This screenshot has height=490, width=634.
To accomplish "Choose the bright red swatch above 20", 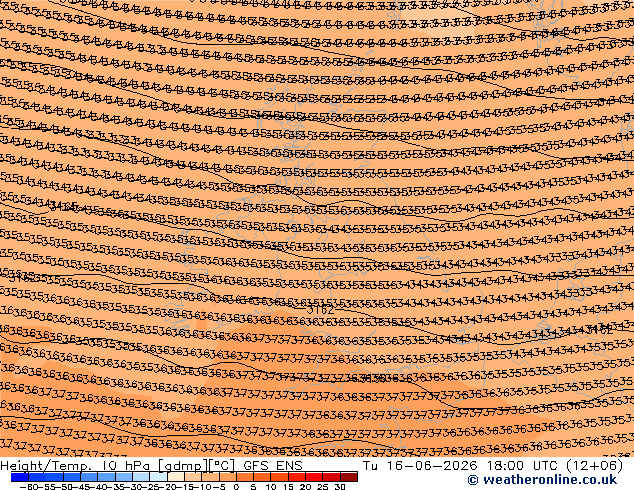I will pyautogui.click(x=314, y=477).
